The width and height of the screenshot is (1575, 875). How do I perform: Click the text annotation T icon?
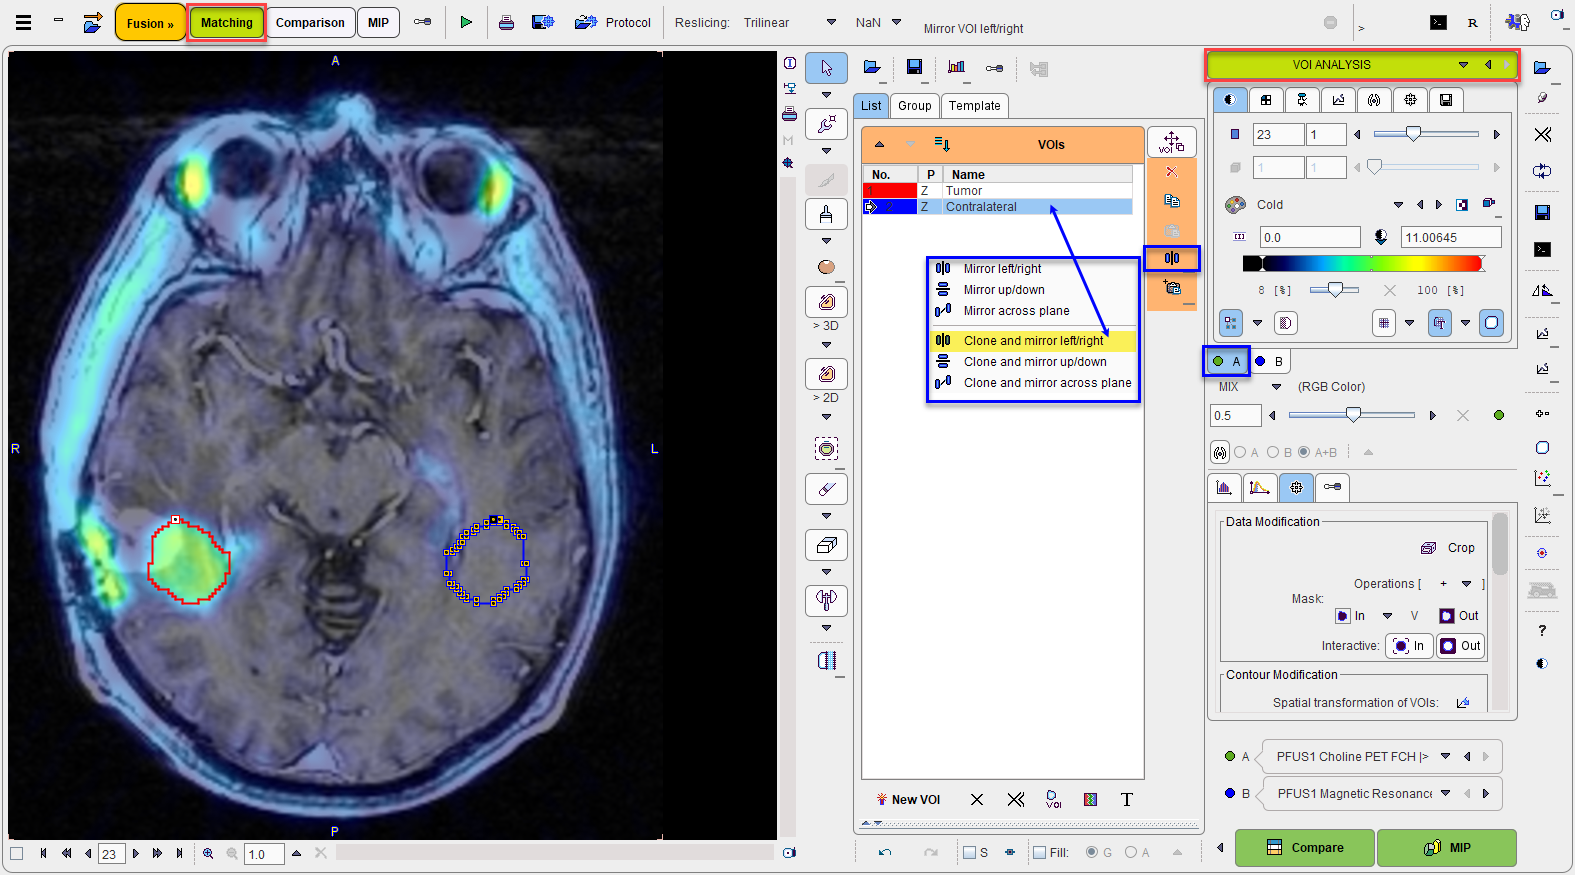coord(1127,800)
